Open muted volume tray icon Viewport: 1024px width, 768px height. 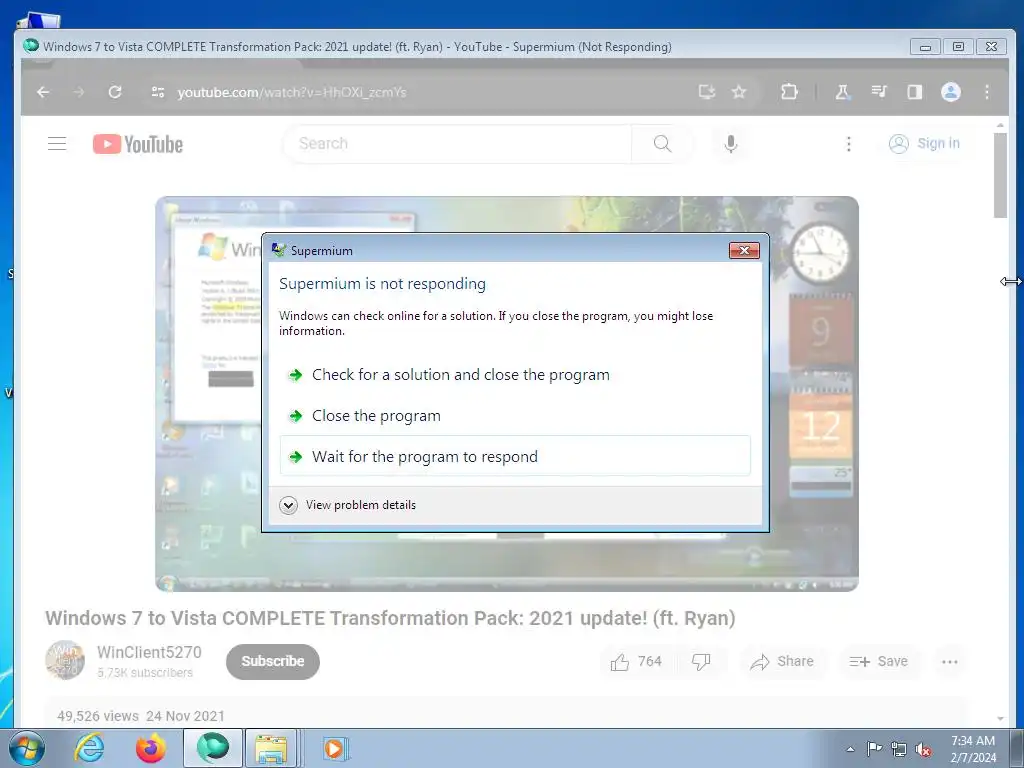point(923,749)
